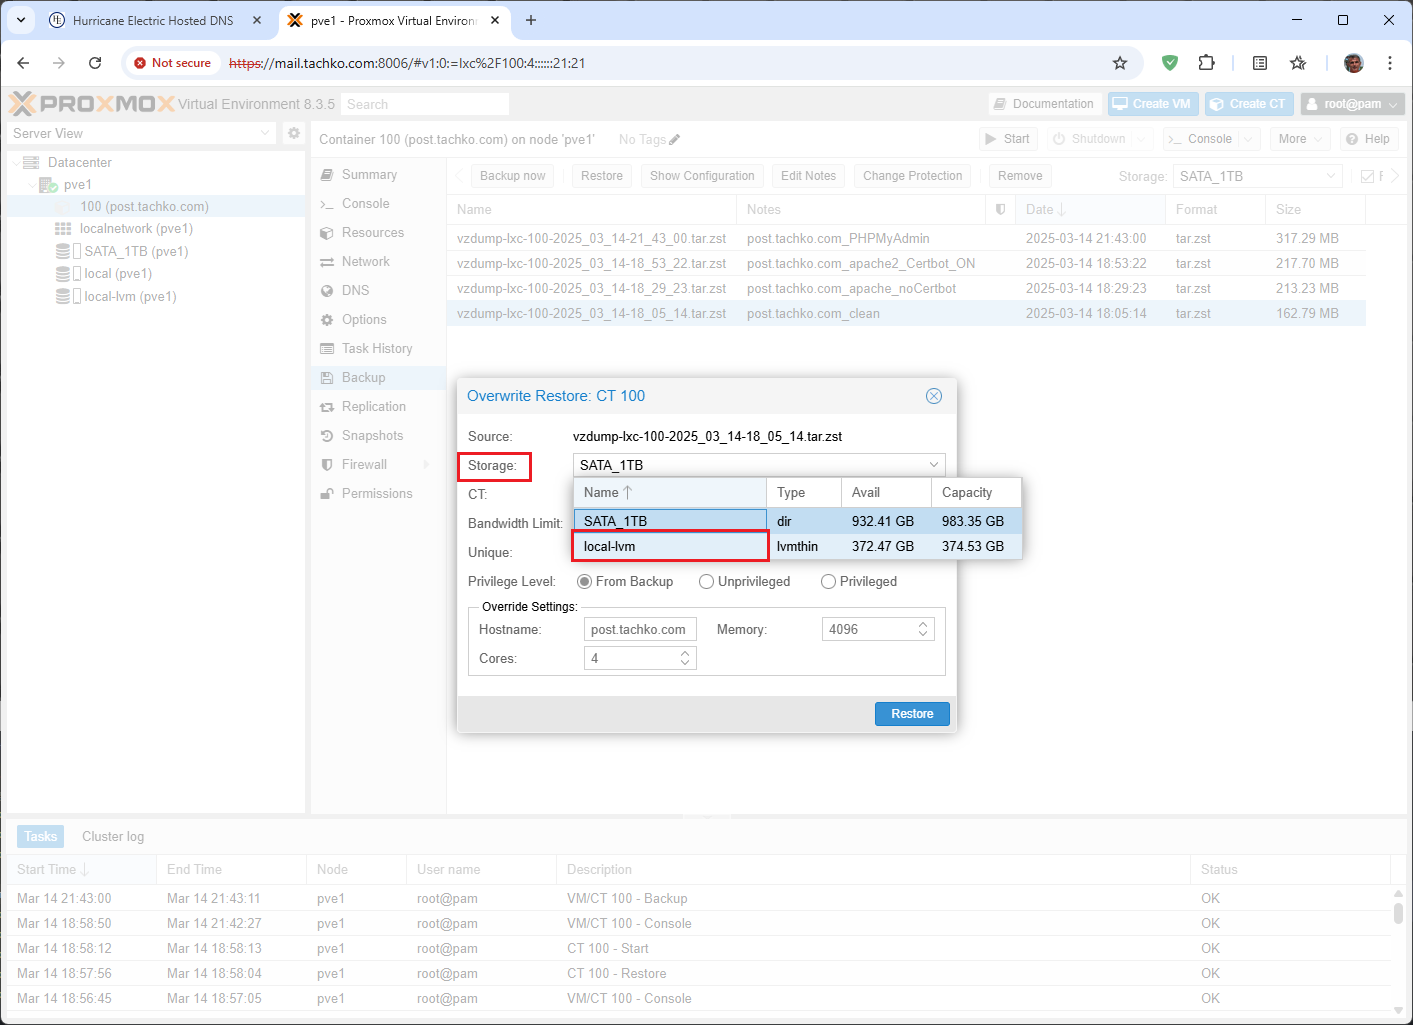Click the Start container button
1413x1025 pixels.
1008,139
